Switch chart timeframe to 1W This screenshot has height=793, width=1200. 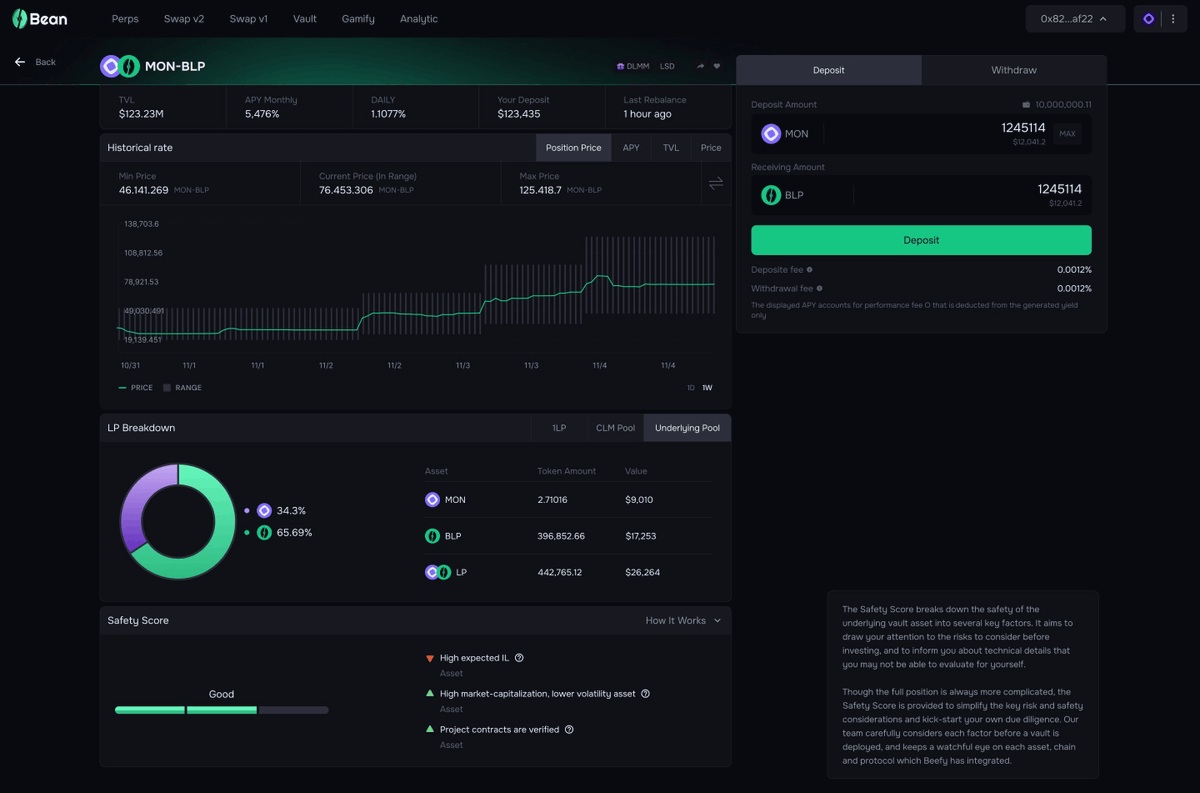707,388
